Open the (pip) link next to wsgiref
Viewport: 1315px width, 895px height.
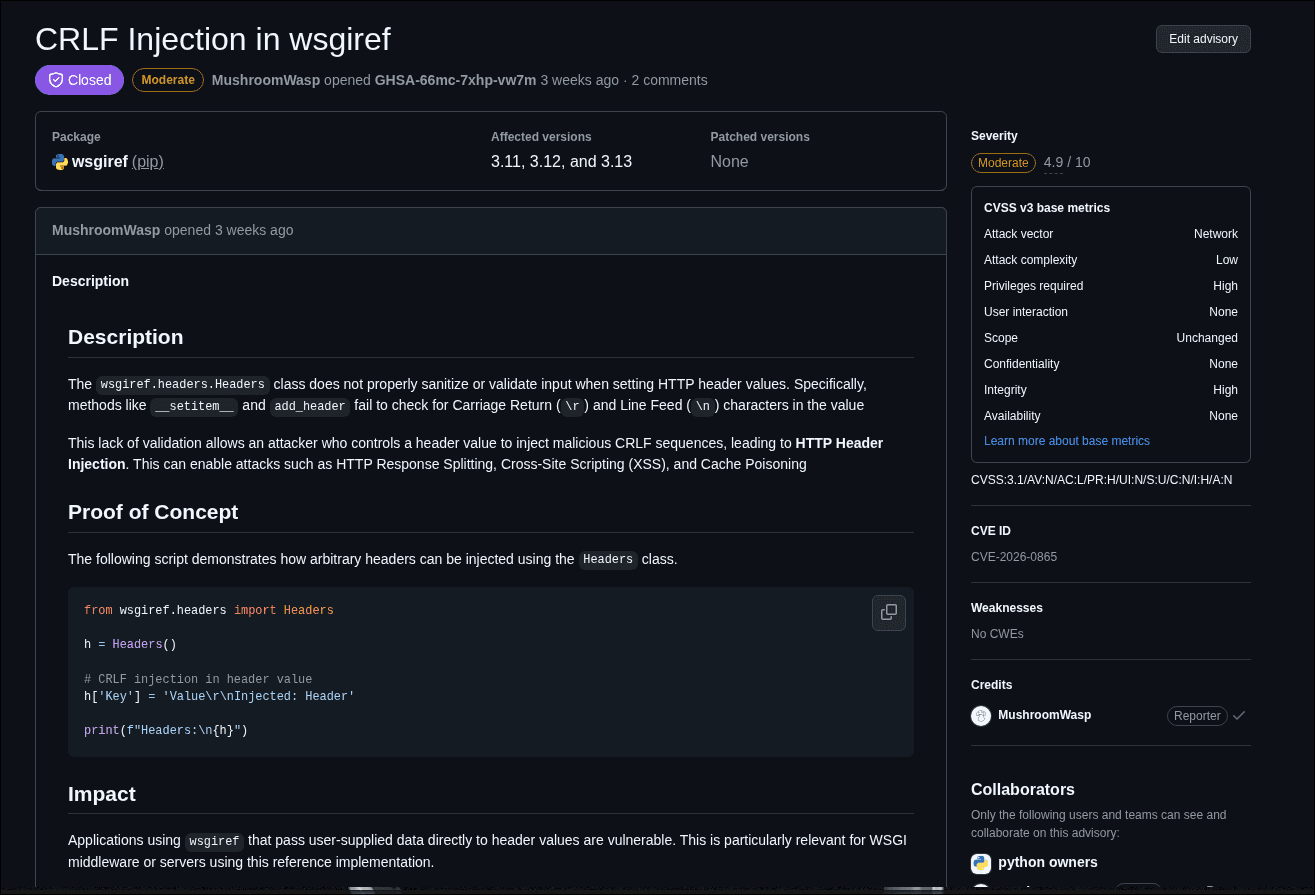pyautogui.click(x=147, y=161)
